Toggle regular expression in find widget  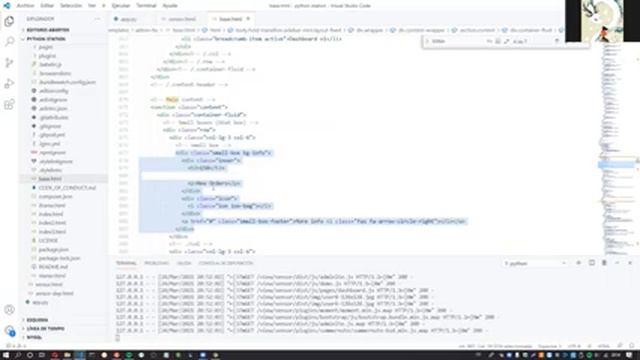pos(507,41)
